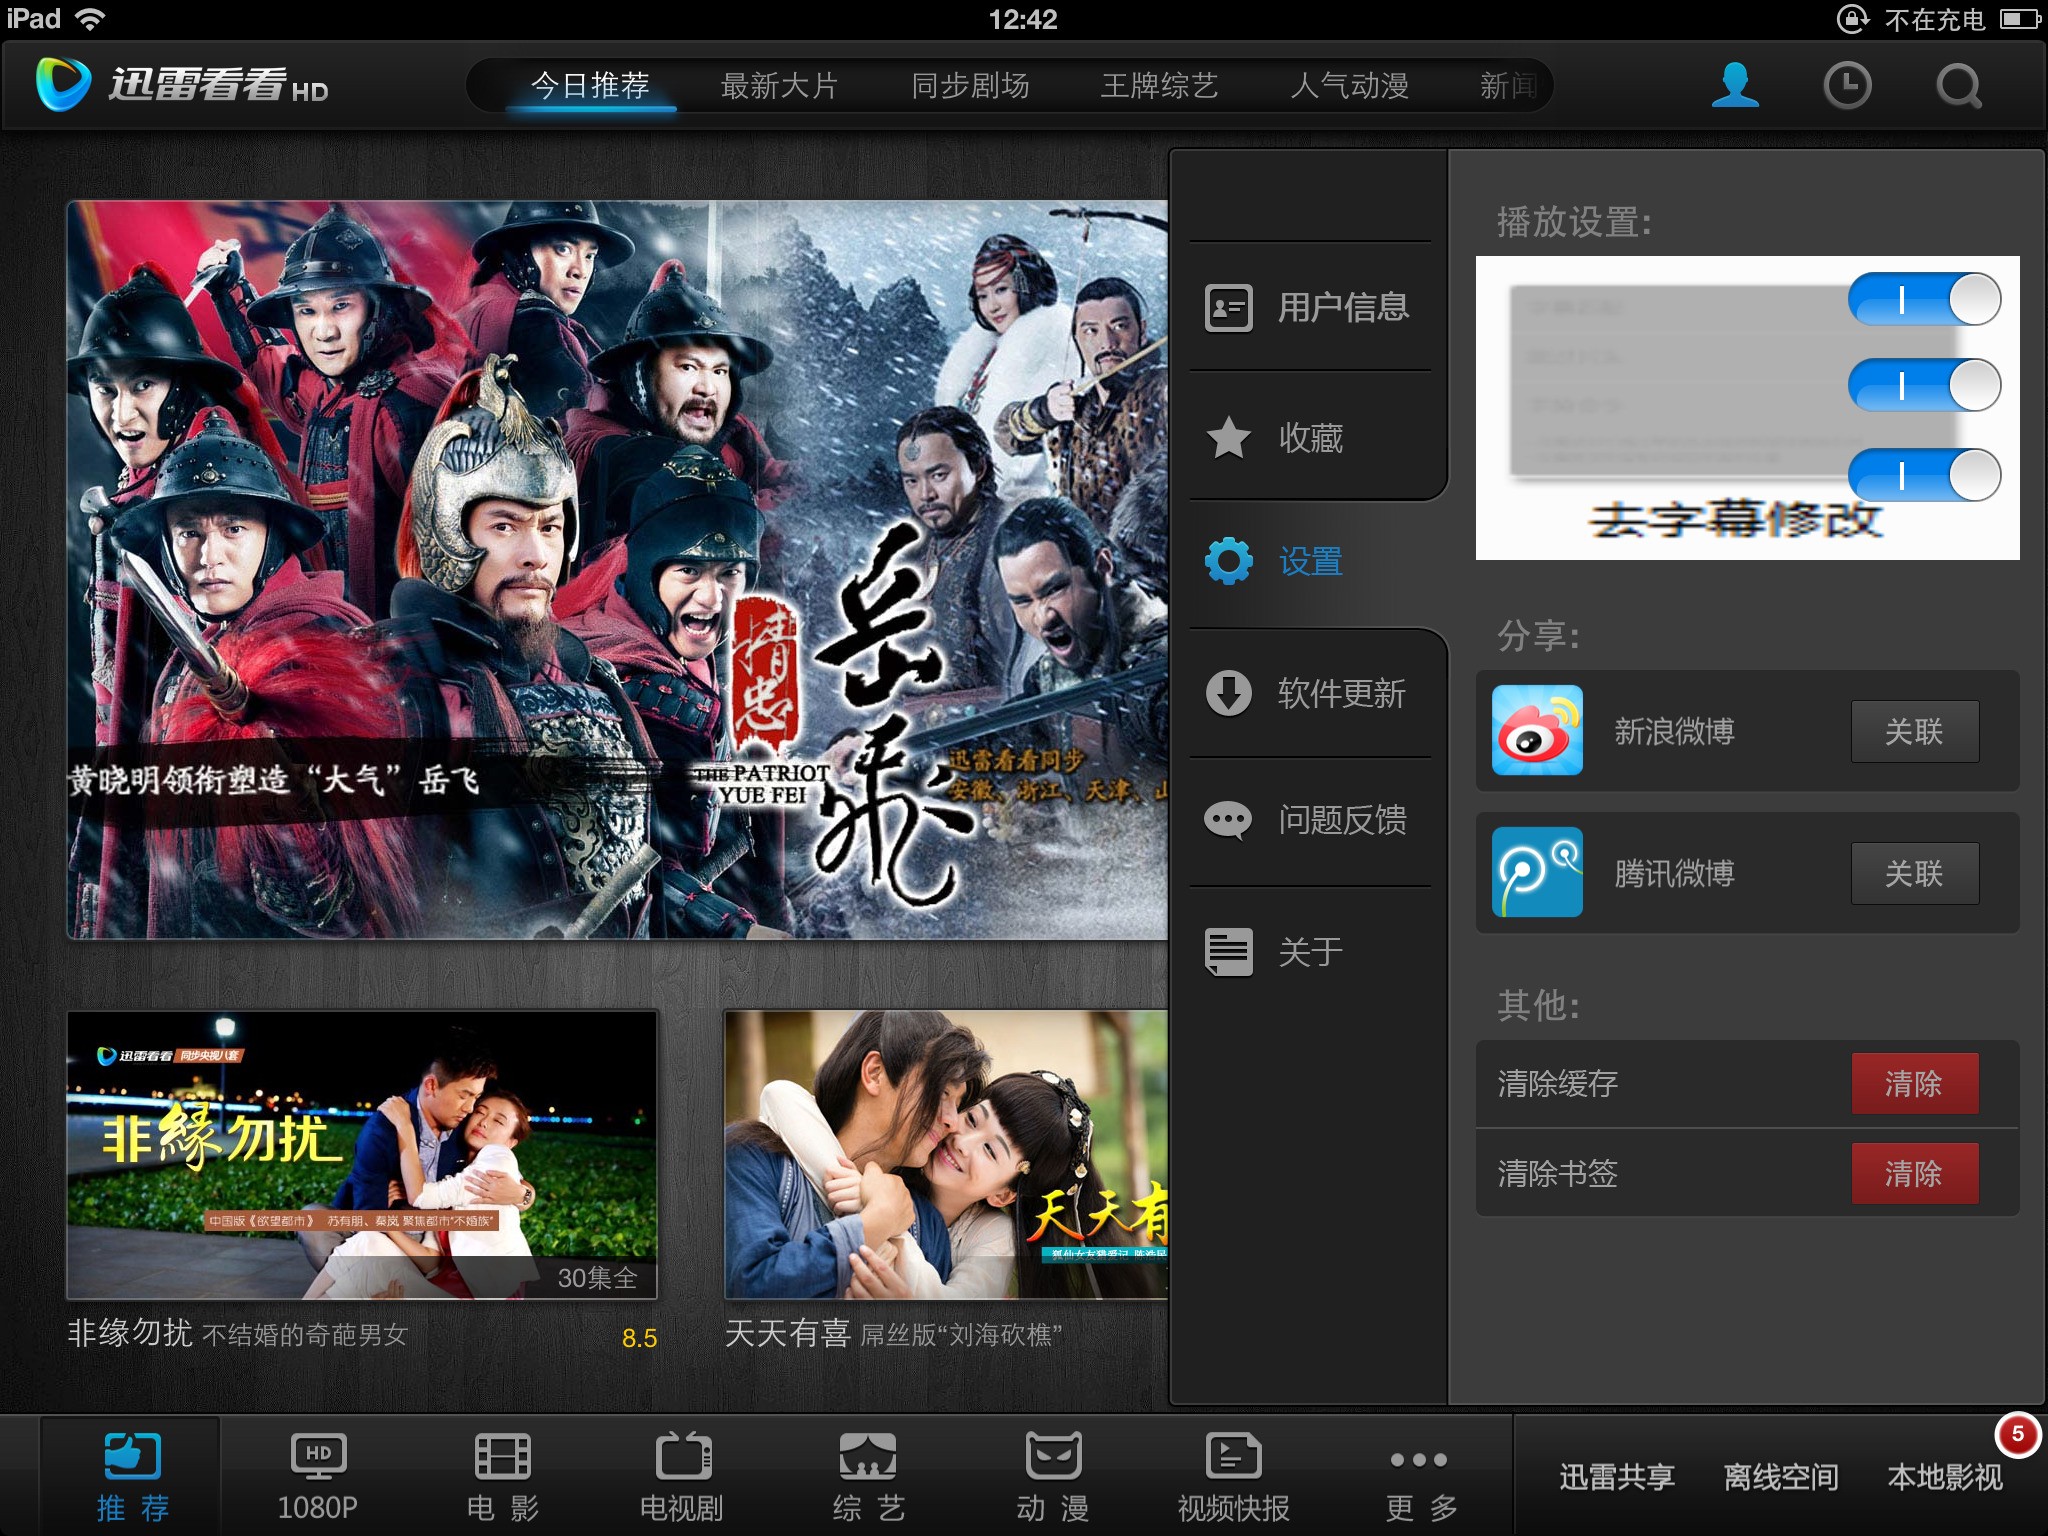Switch to the 人气动漫 tab

(1349, 86)
